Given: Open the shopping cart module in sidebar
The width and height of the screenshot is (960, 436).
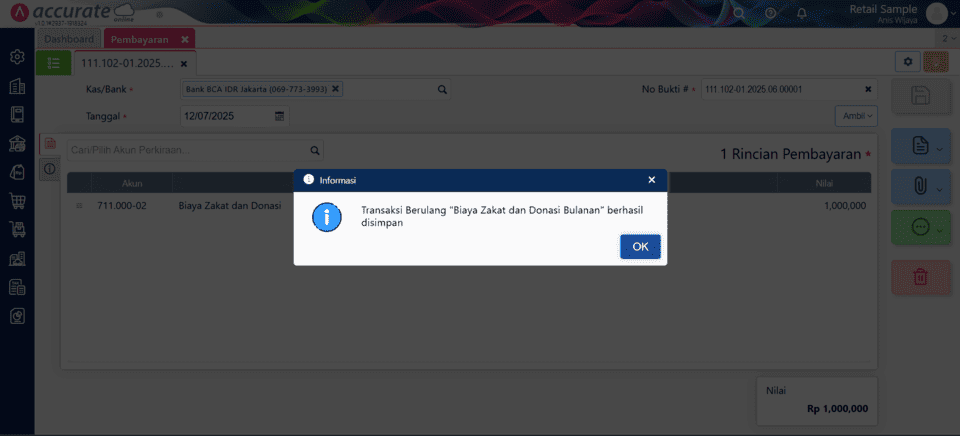Looking at the screenshot, I should click(x=17, y=200).
